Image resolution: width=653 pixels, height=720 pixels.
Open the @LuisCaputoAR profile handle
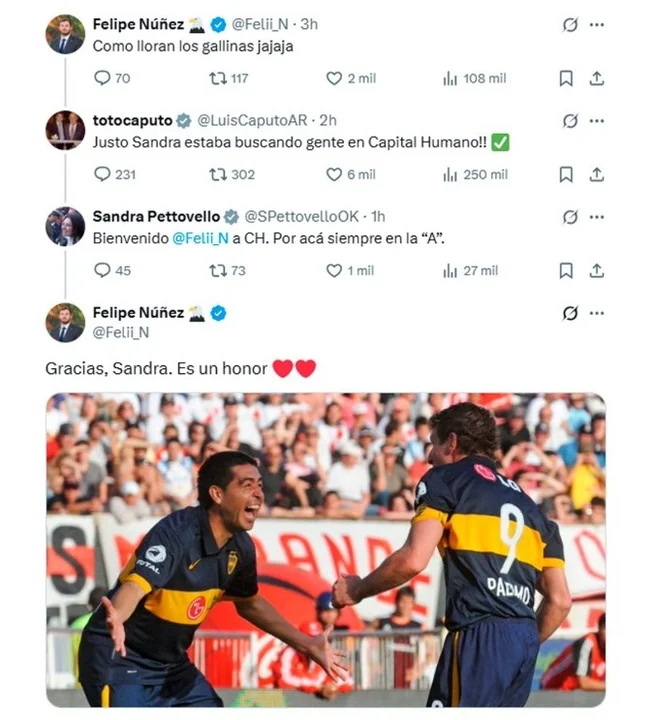254,121
